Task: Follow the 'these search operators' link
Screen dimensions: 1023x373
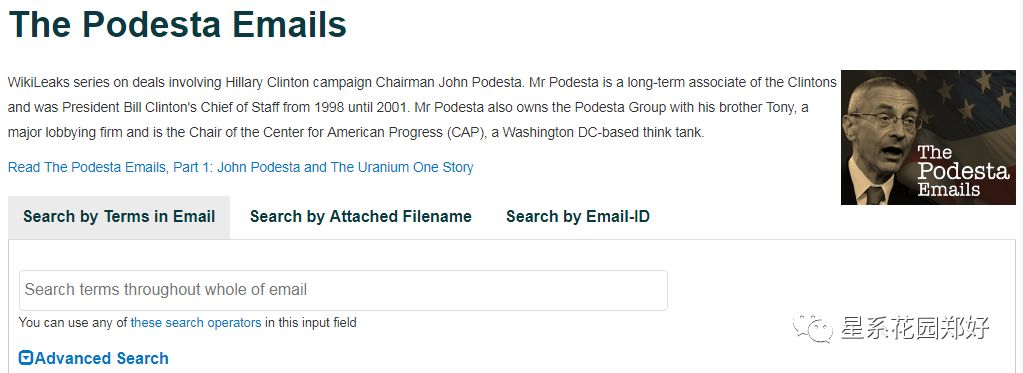Action: pyautogui.click(x=196, y=323)
